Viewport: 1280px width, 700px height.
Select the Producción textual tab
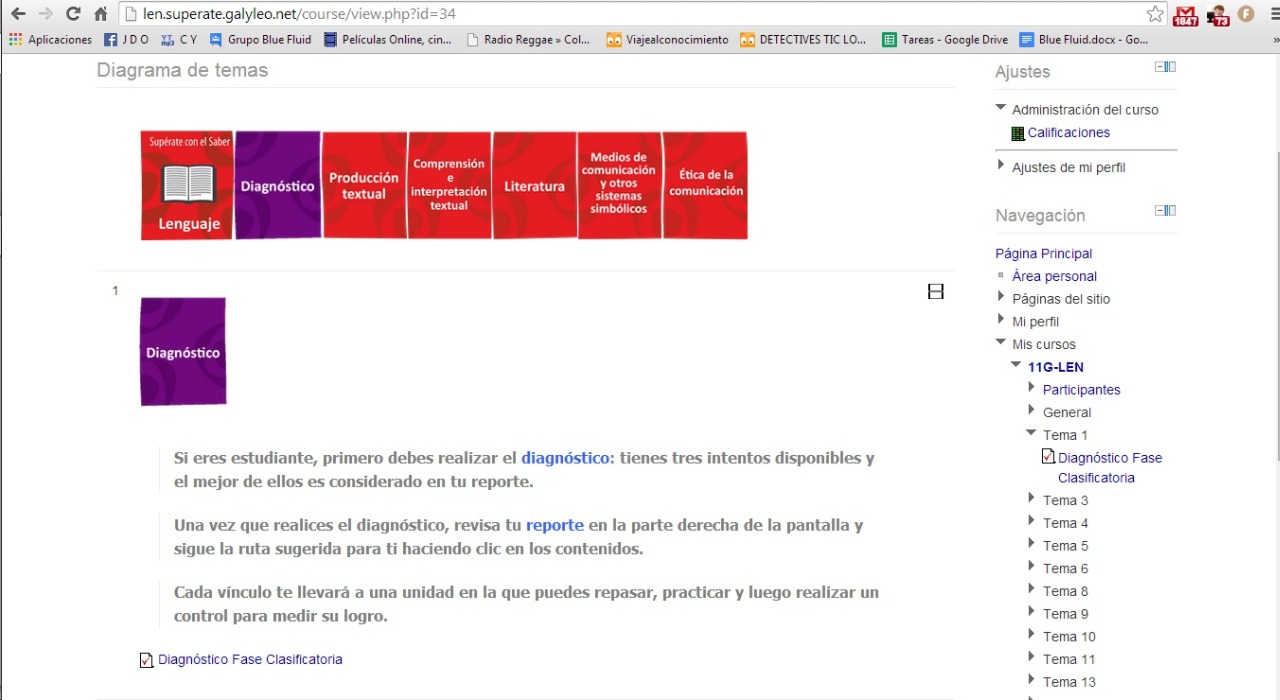[364, 186]
